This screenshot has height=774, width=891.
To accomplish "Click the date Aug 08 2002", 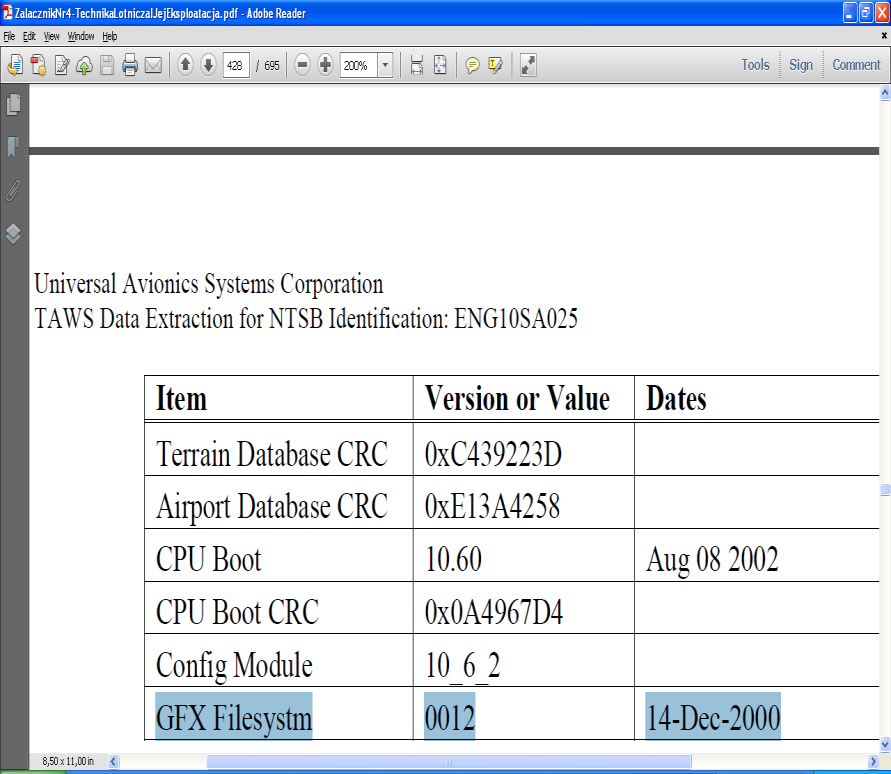I will 711,560.
